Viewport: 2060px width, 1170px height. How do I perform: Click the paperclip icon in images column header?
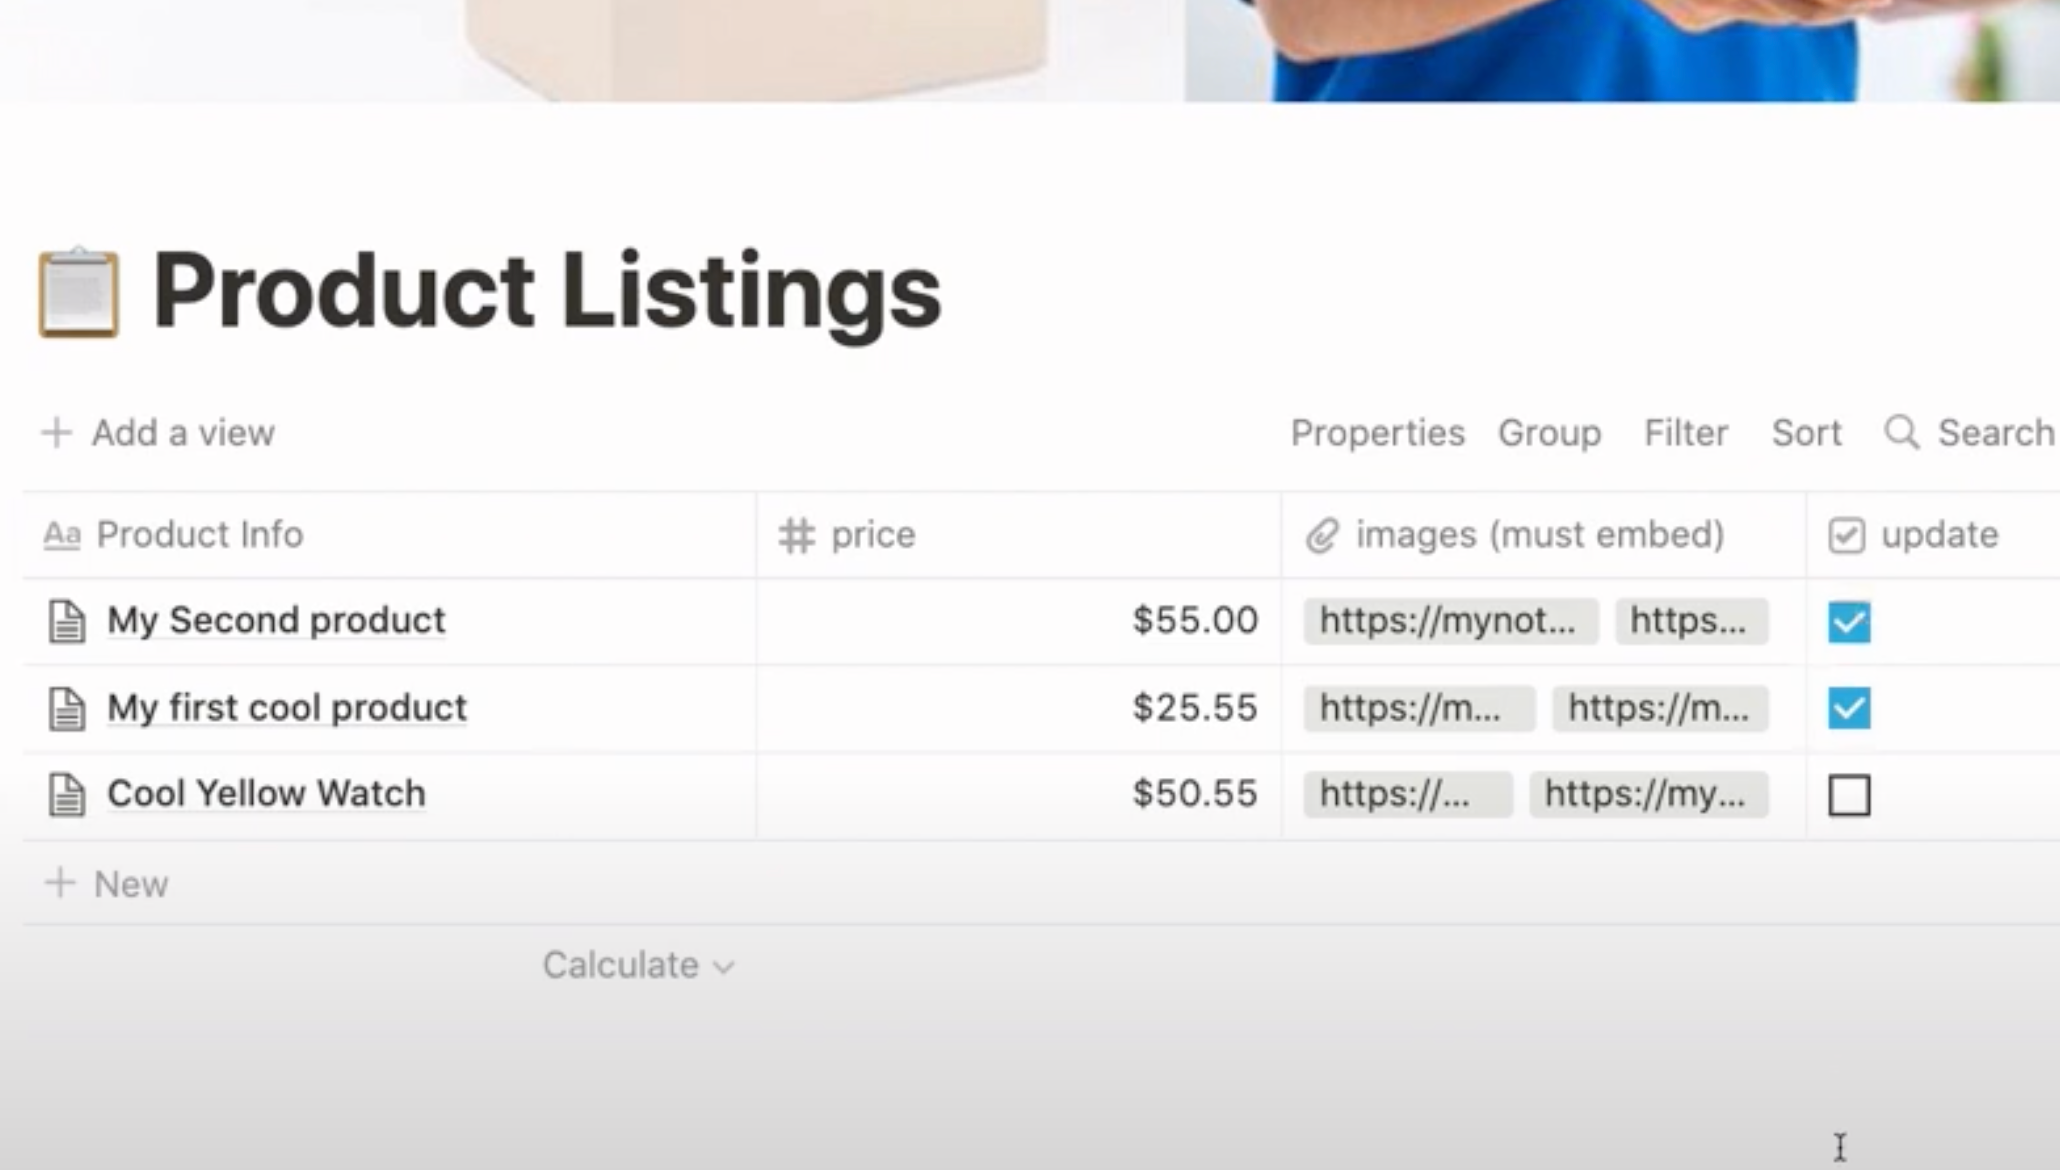click(x=1322, y=535)
